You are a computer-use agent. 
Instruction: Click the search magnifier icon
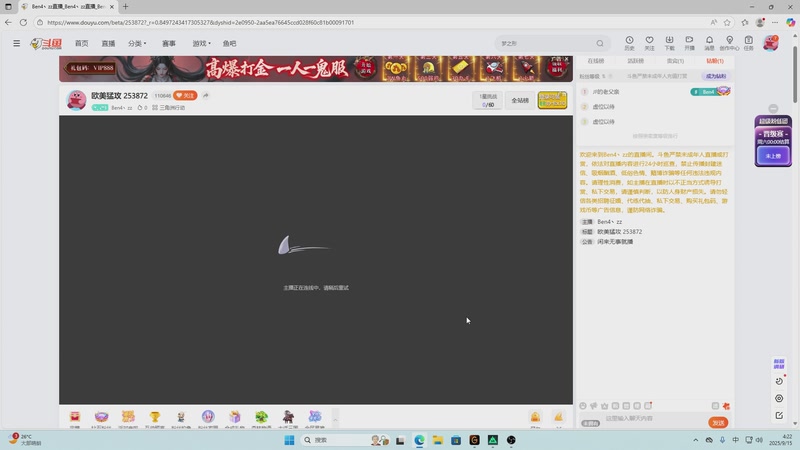click(600, 43)
